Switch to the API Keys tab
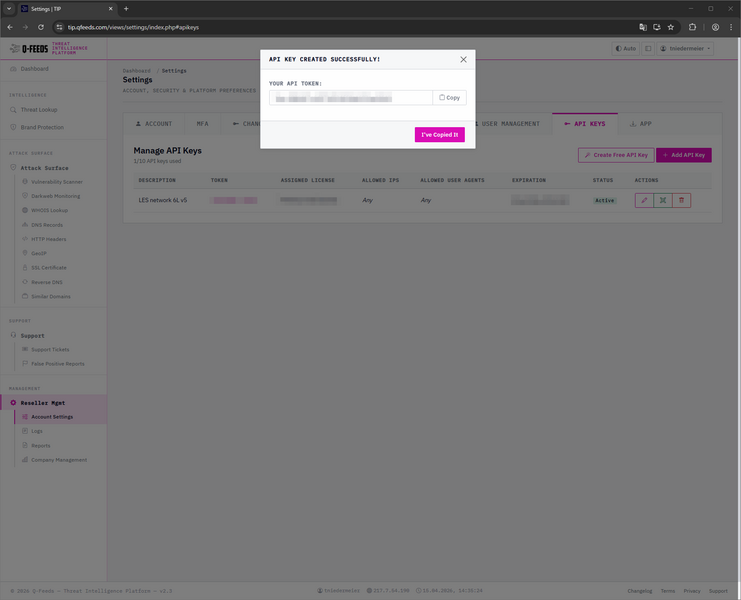Screen dimensions: 741x600 [585, 124]
